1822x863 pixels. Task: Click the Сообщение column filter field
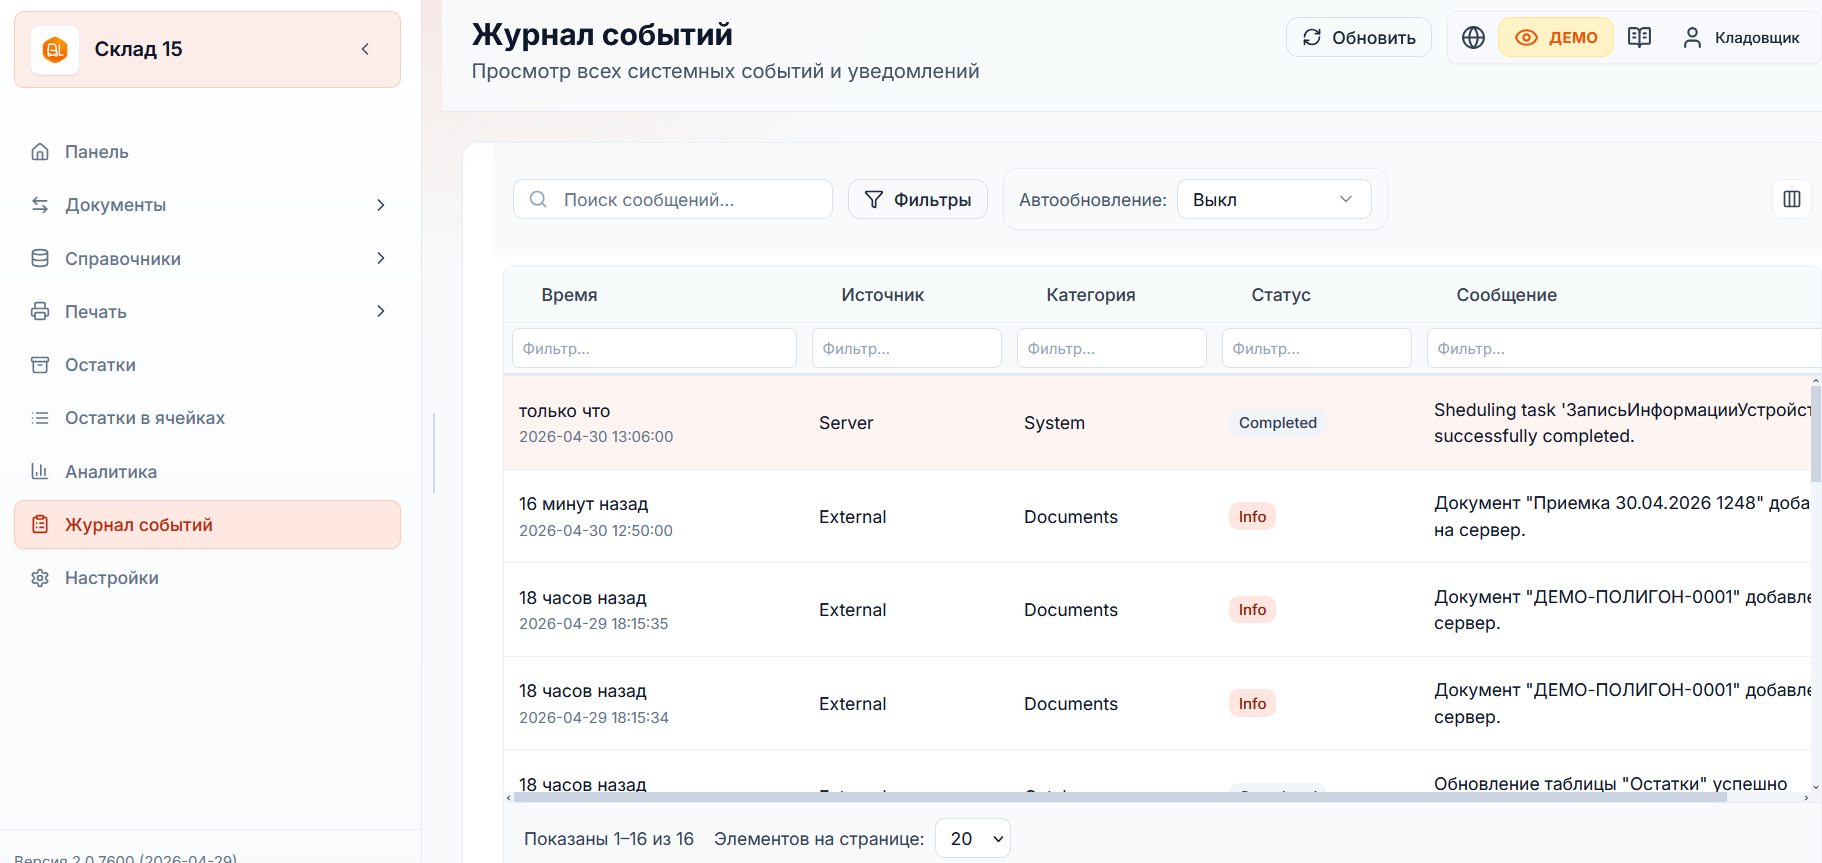[1623, 348]
